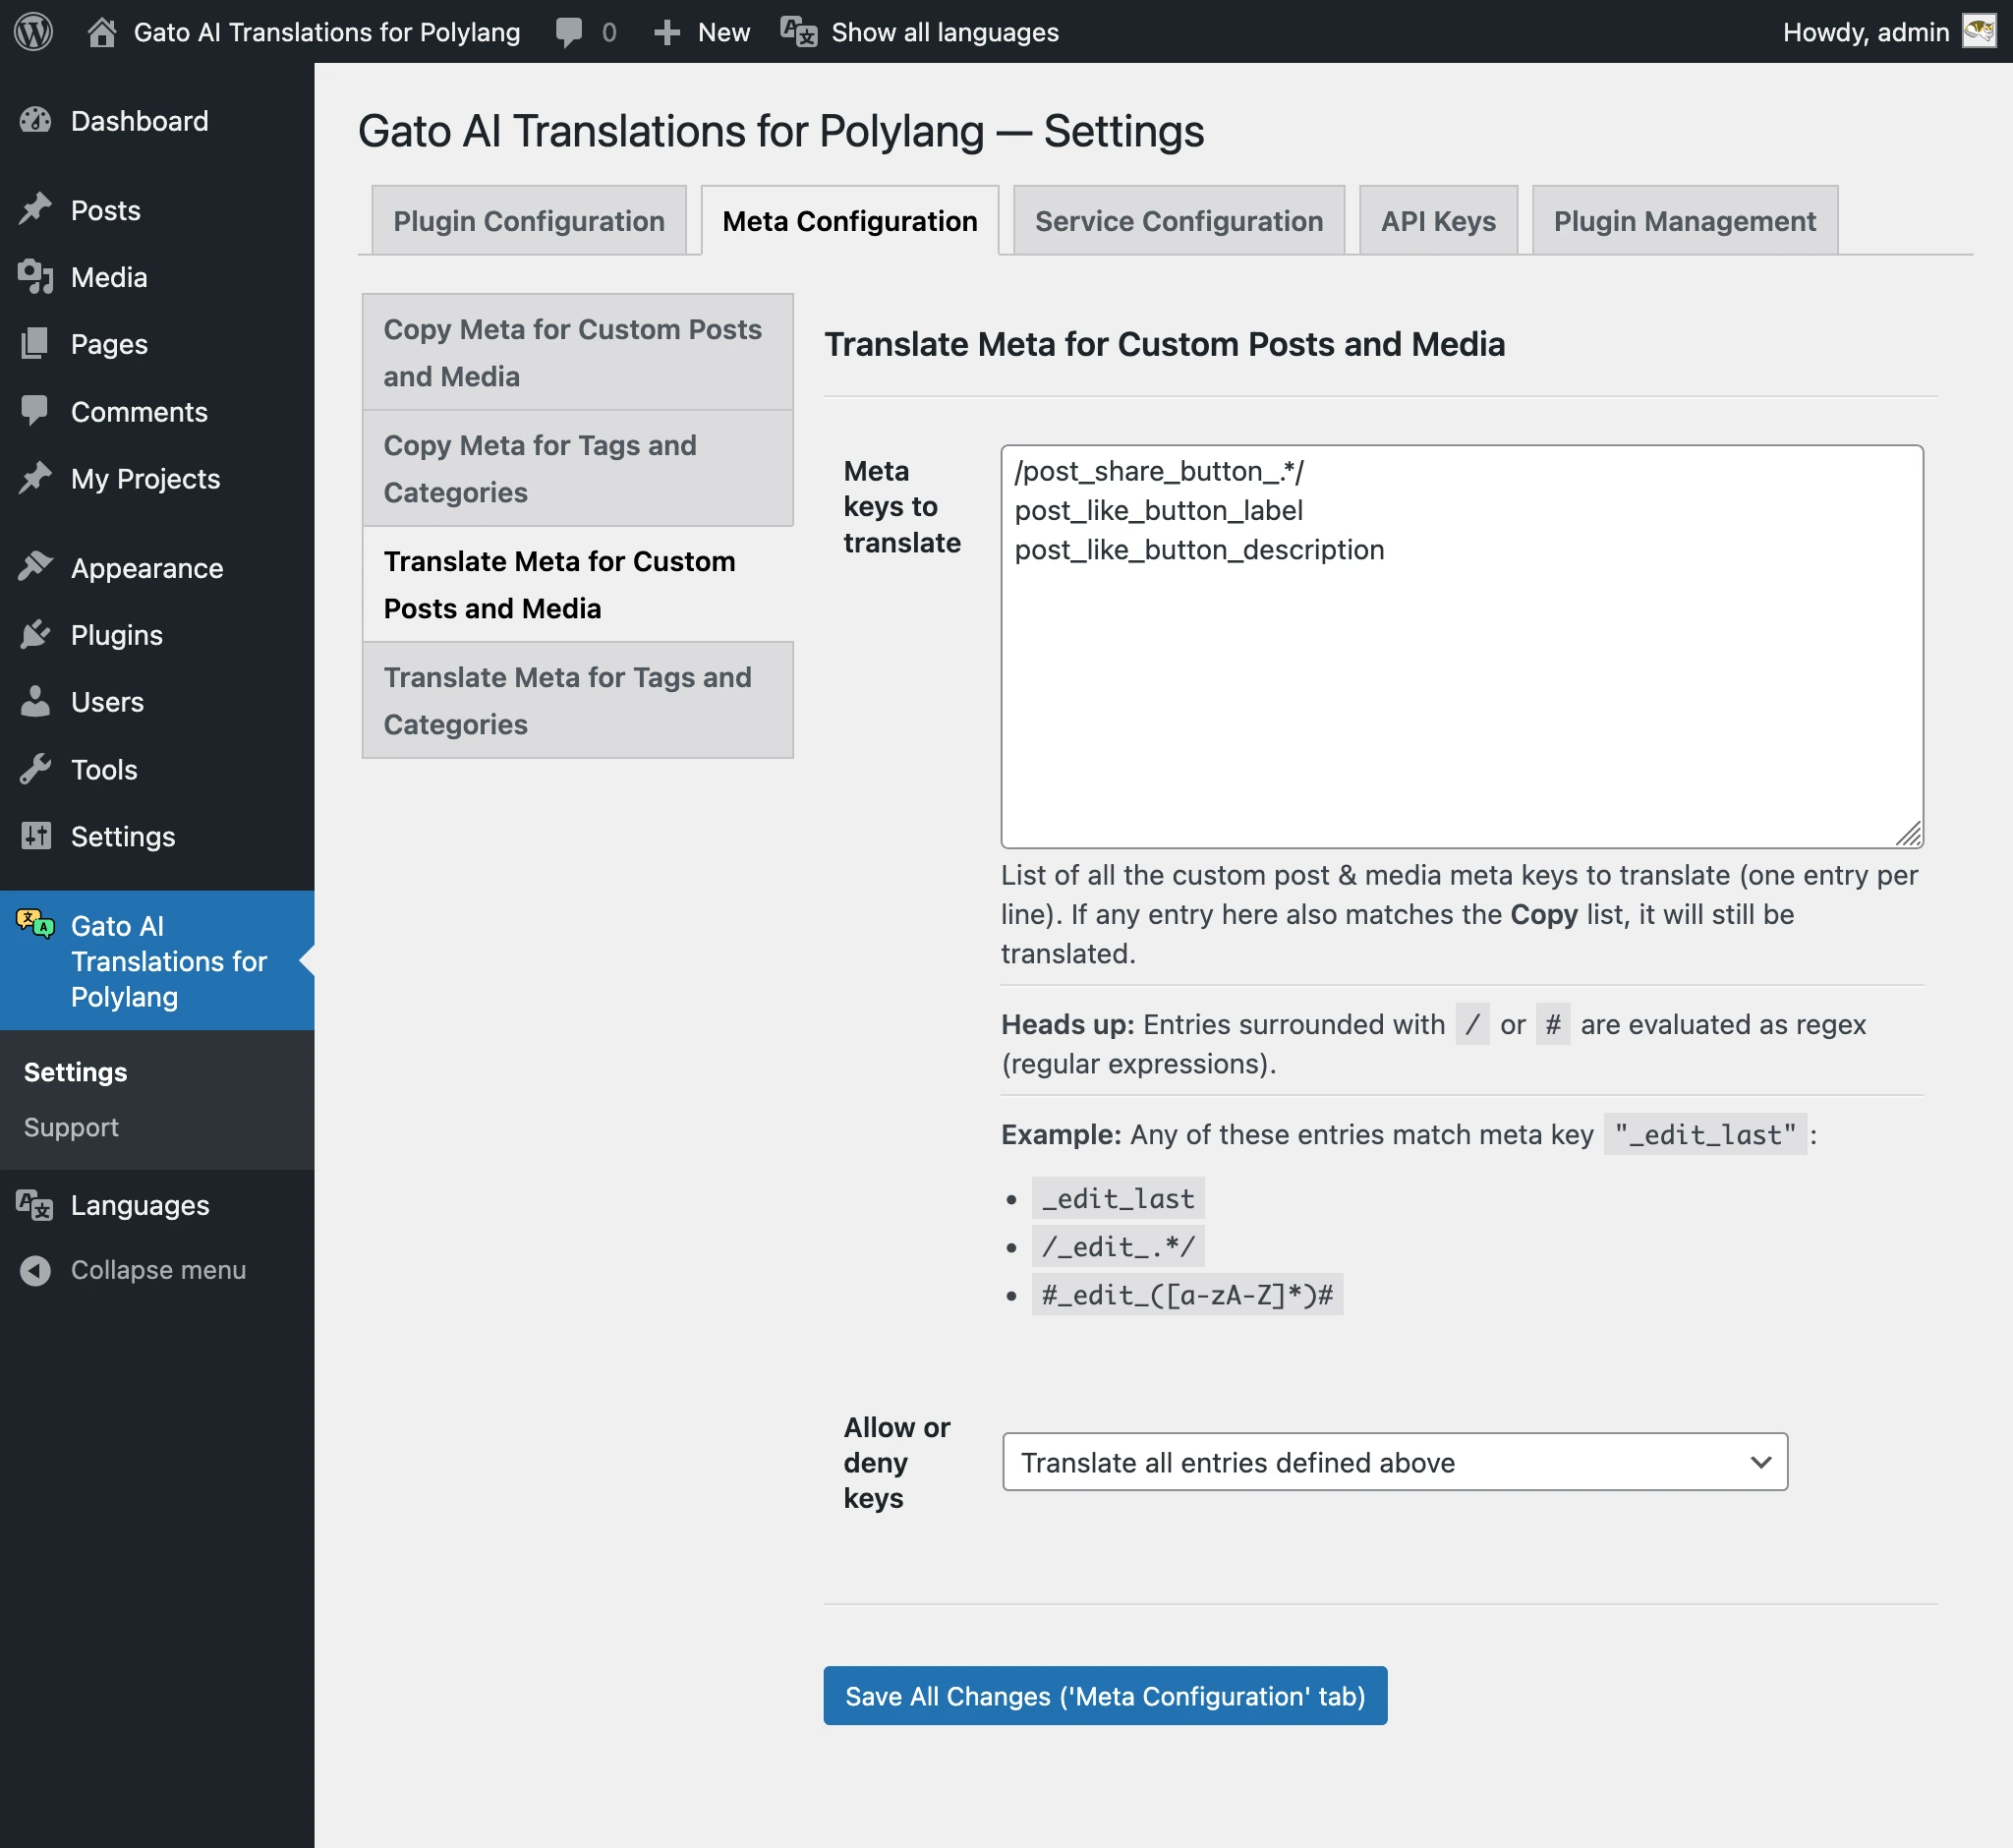
Task: Switch to the Plugin Management tab
Action: tap(1685, 221)
